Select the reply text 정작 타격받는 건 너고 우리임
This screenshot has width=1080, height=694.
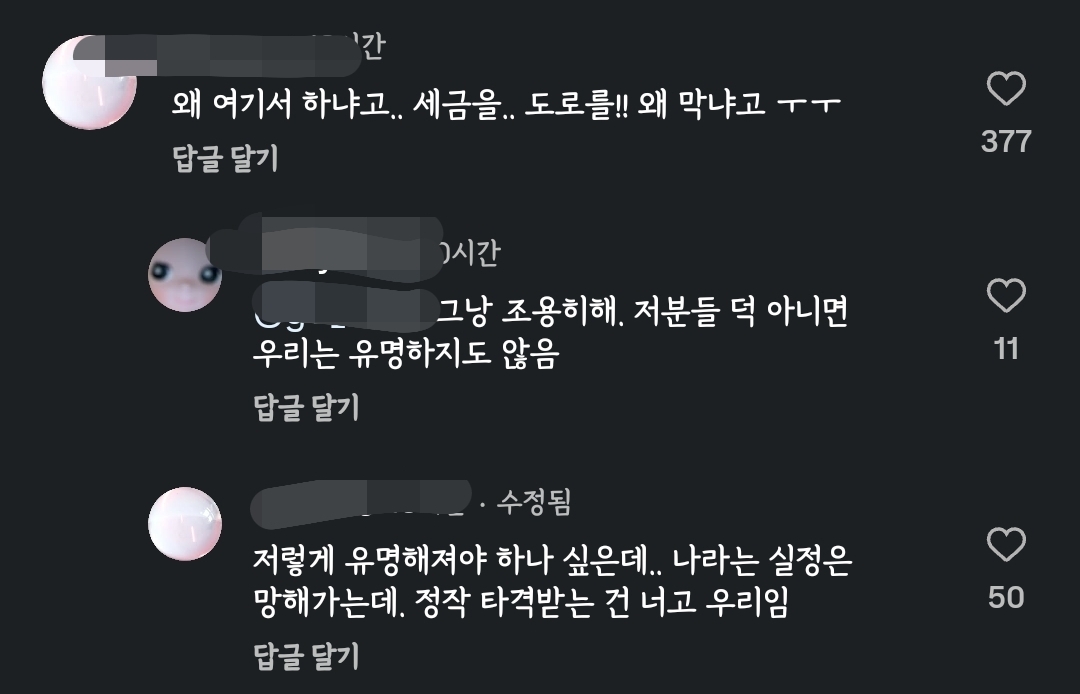(601, 602)
